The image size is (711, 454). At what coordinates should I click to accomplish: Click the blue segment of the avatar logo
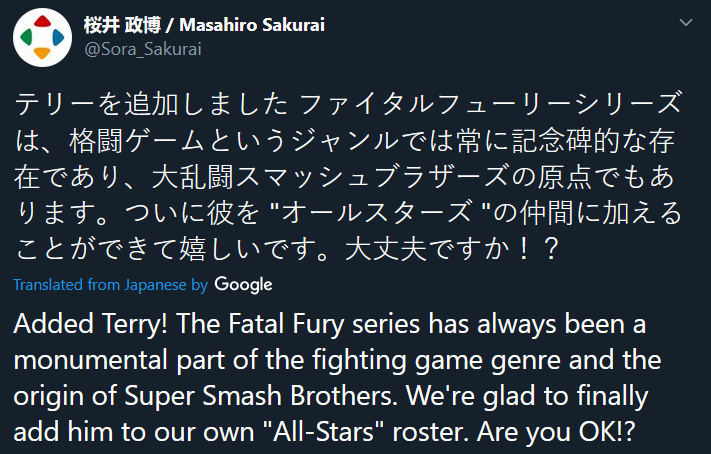[58, 37]
